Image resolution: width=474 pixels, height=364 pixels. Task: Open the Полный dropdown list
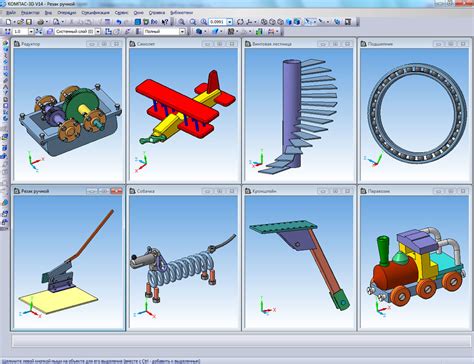coord(182,31)
